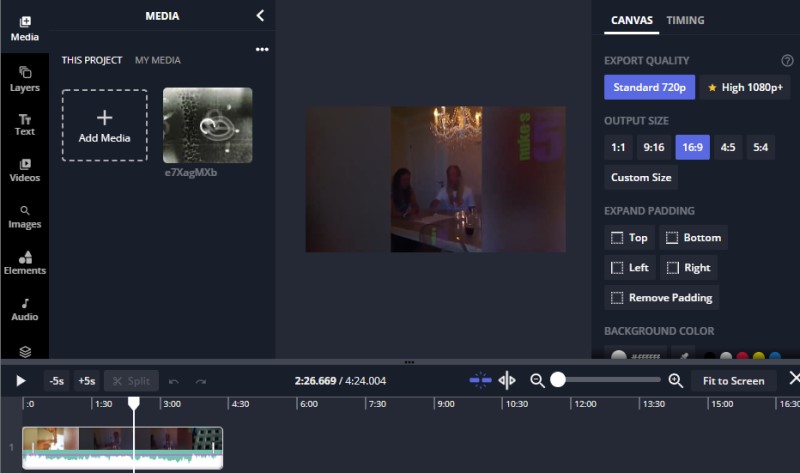Click the play button on timeline

click(20, 381)
